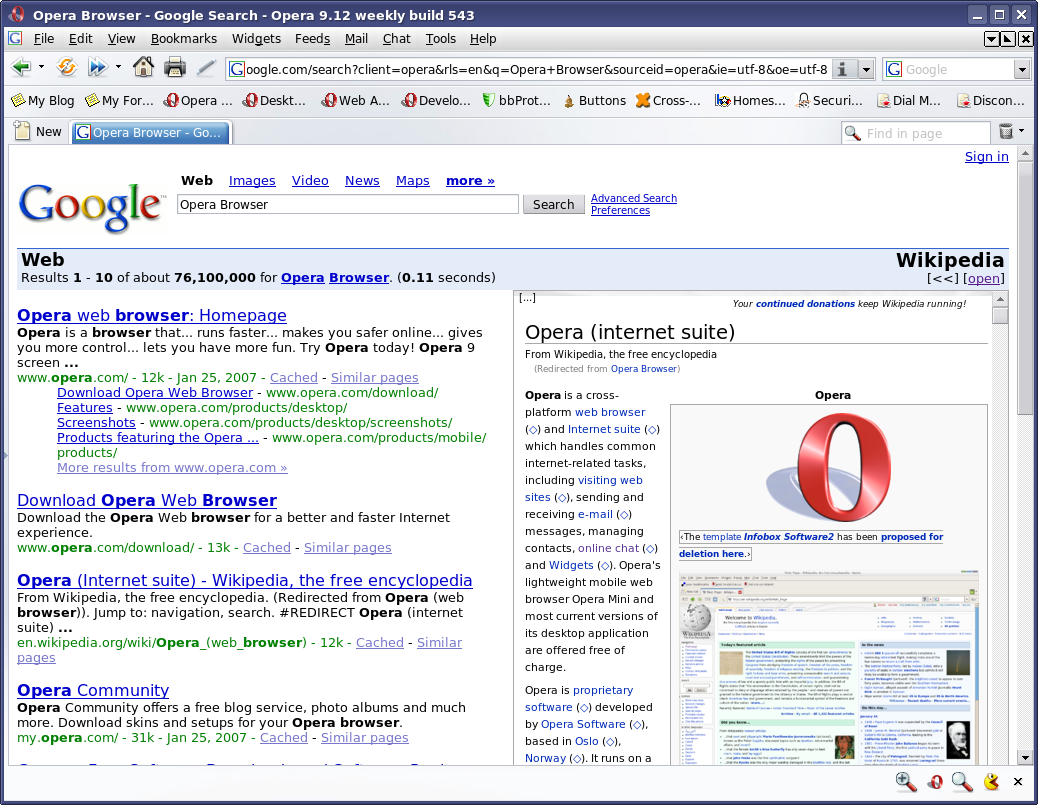This screenshot has width=1038, height=805.
Task: Open the closed-tabs trash dropdown
Action: click(x=1018, y=131)
